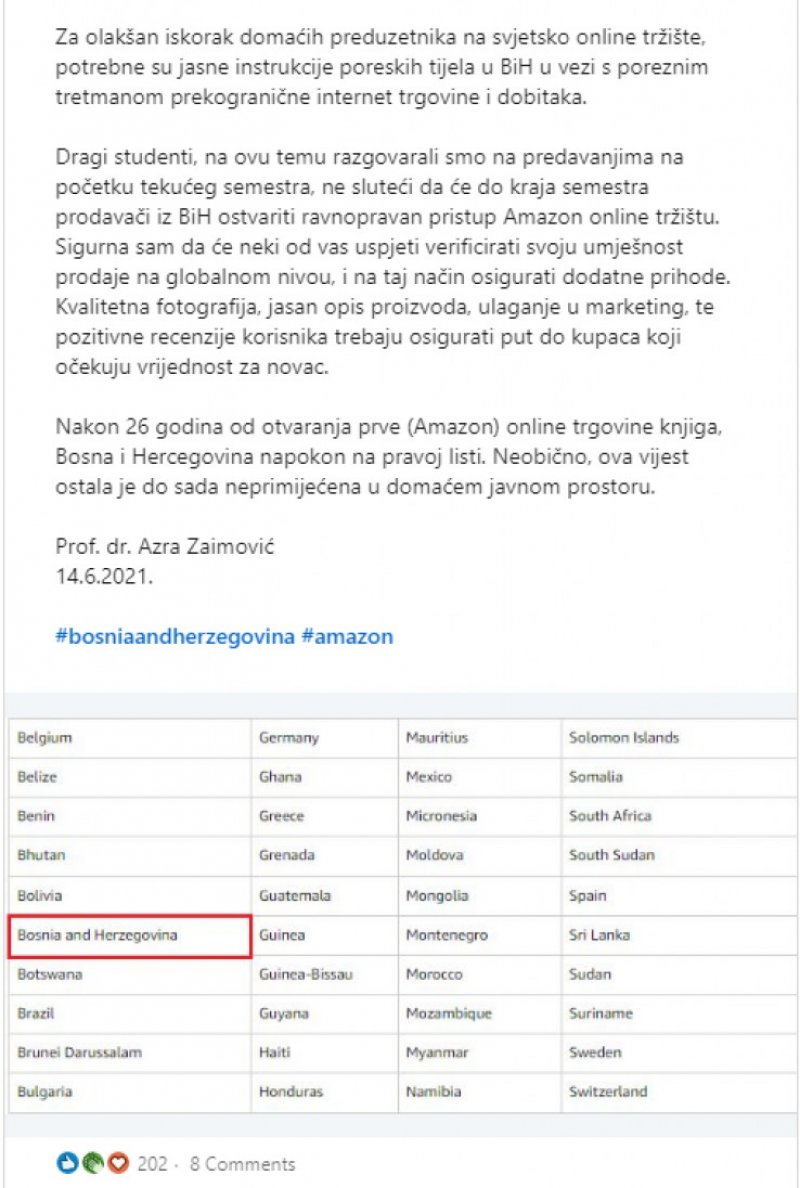
Task: Click the country list image thumbnail on Mauritius
Action: click(480, 738)
